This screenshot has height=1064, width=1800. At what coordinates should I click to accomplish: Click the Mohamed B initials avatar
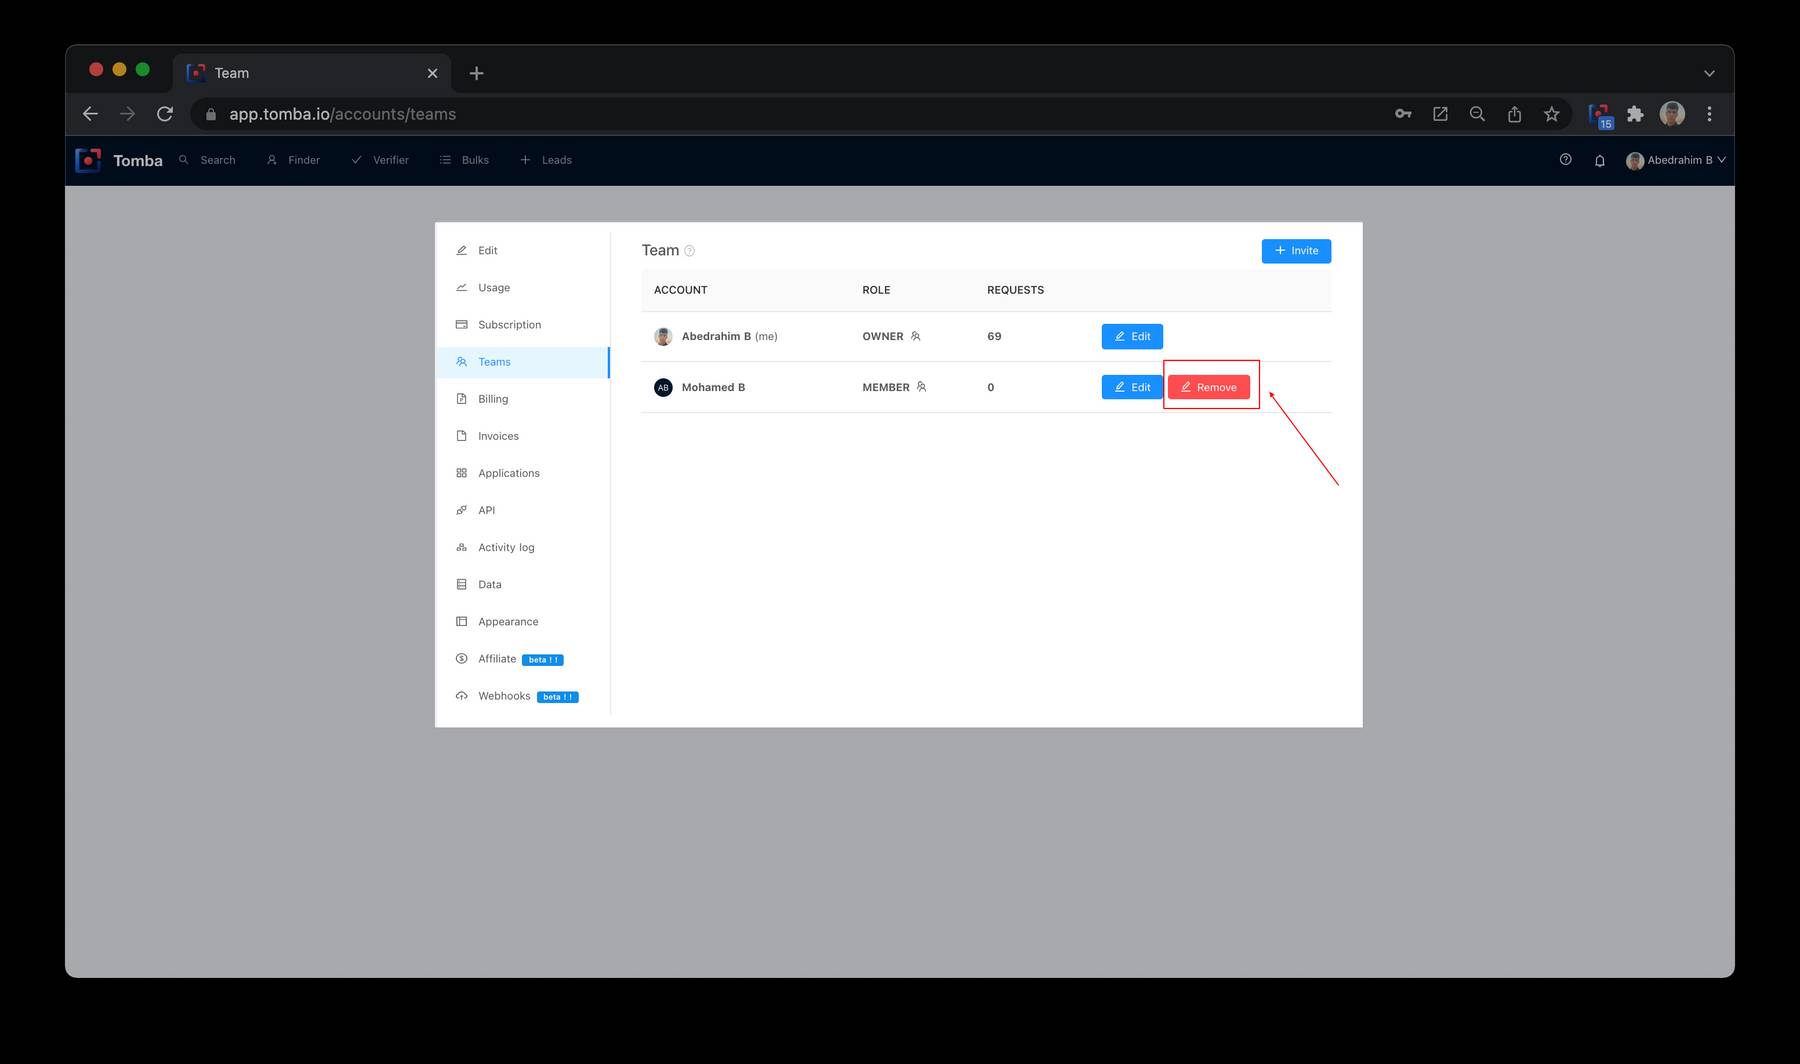click(x=663, y=388)
